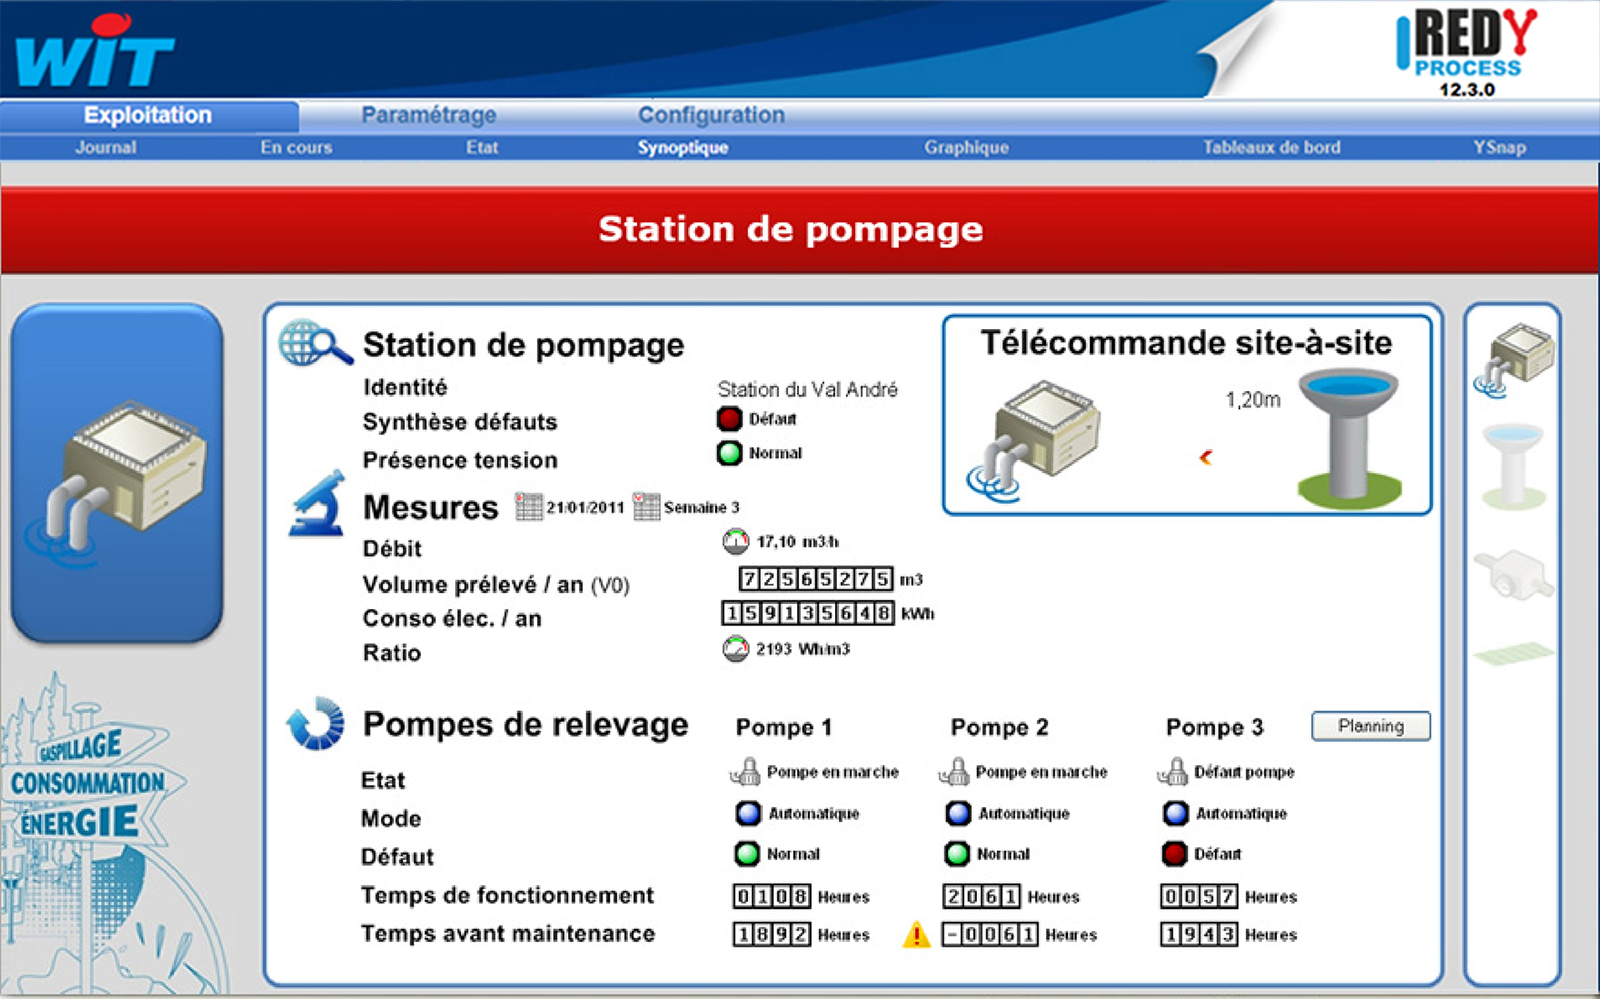This screenshot has height=999, width=1600.
Task: Click the WIT logo
Action: (x=94, y=52)
